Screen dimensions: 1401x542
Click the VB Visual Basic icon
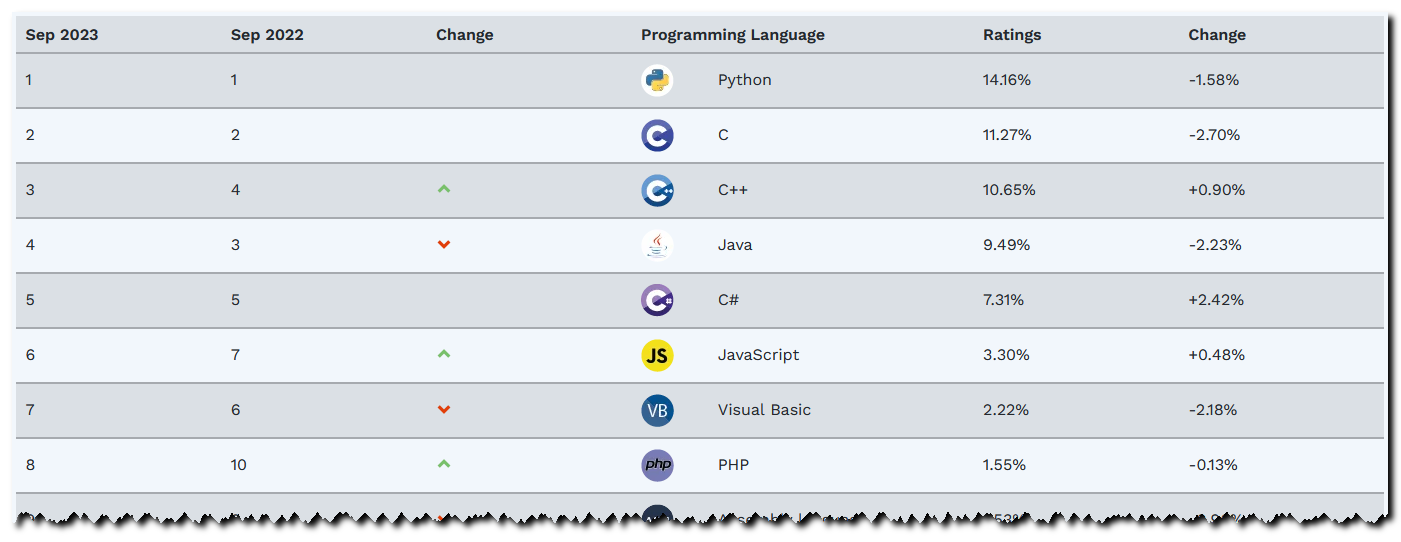[657, 410]
